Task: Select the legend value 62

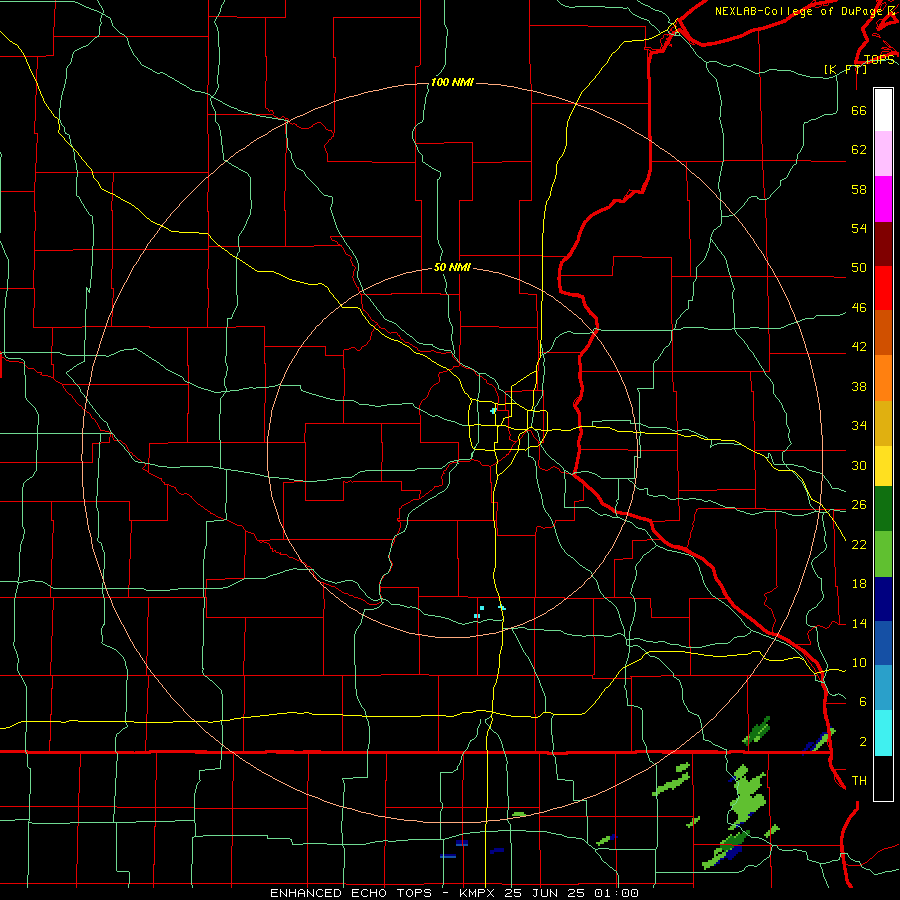Action: point(859,149)
